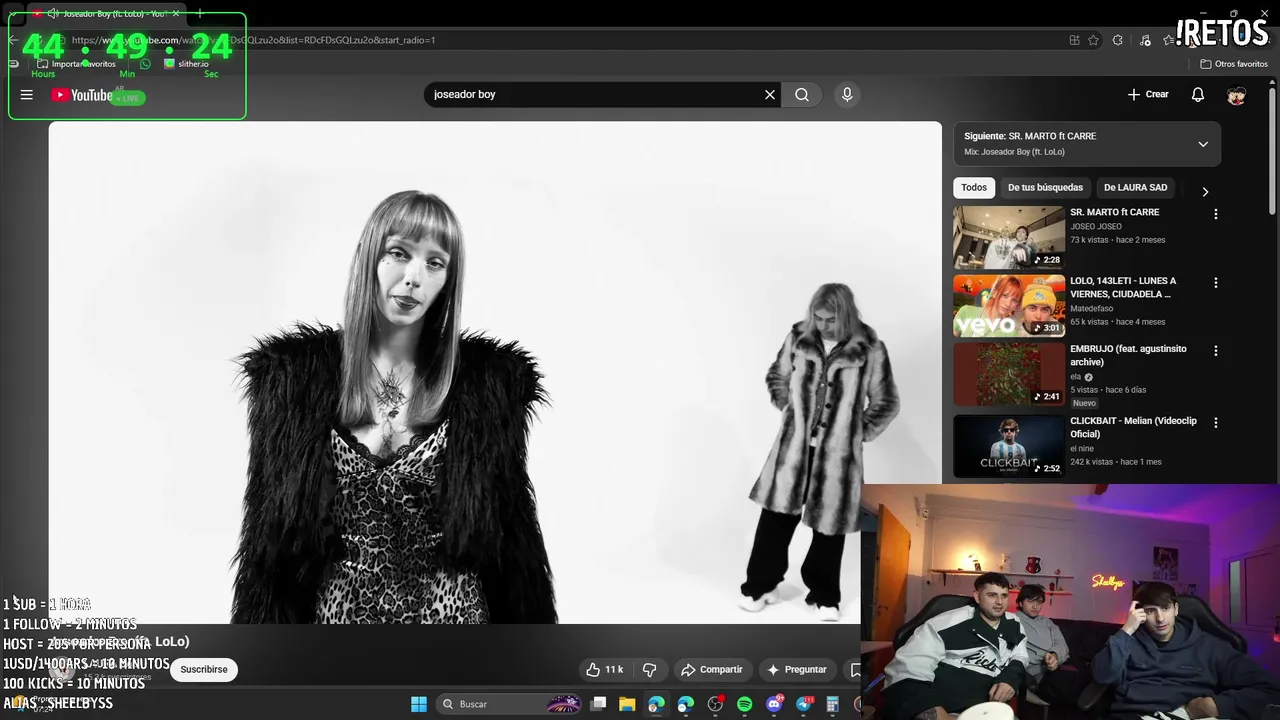Open options for SR. MARTO ft CARRE
Viewport: 1280px width, 720px height.
[1216, 214]
